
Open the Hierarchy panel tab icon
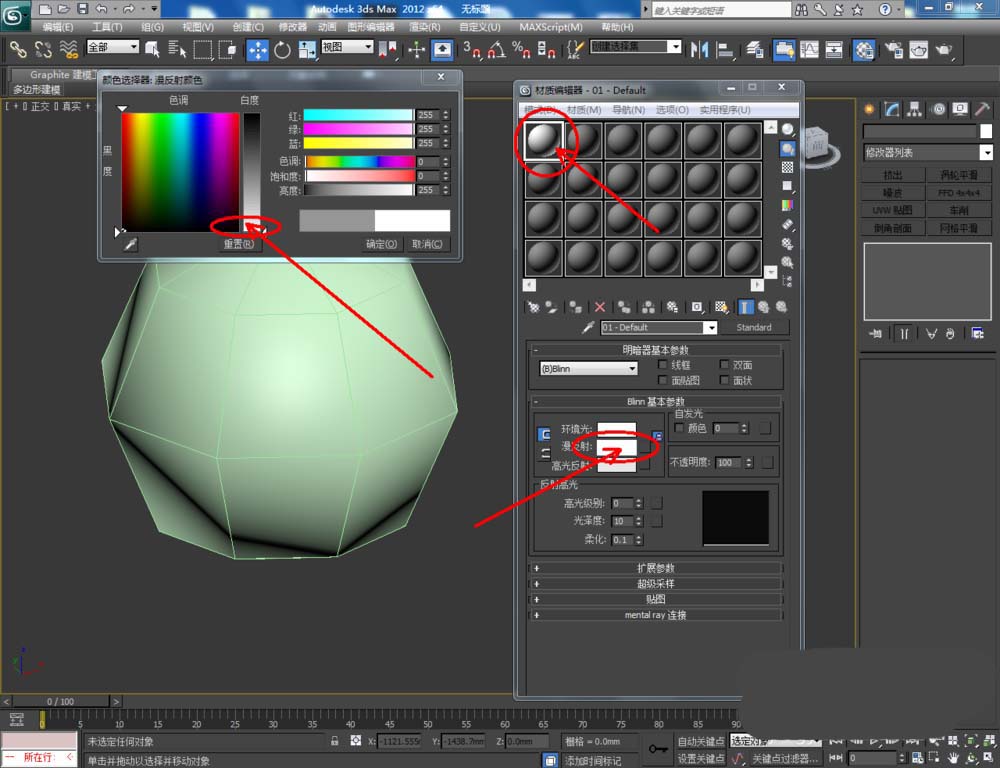pos(915,110)
